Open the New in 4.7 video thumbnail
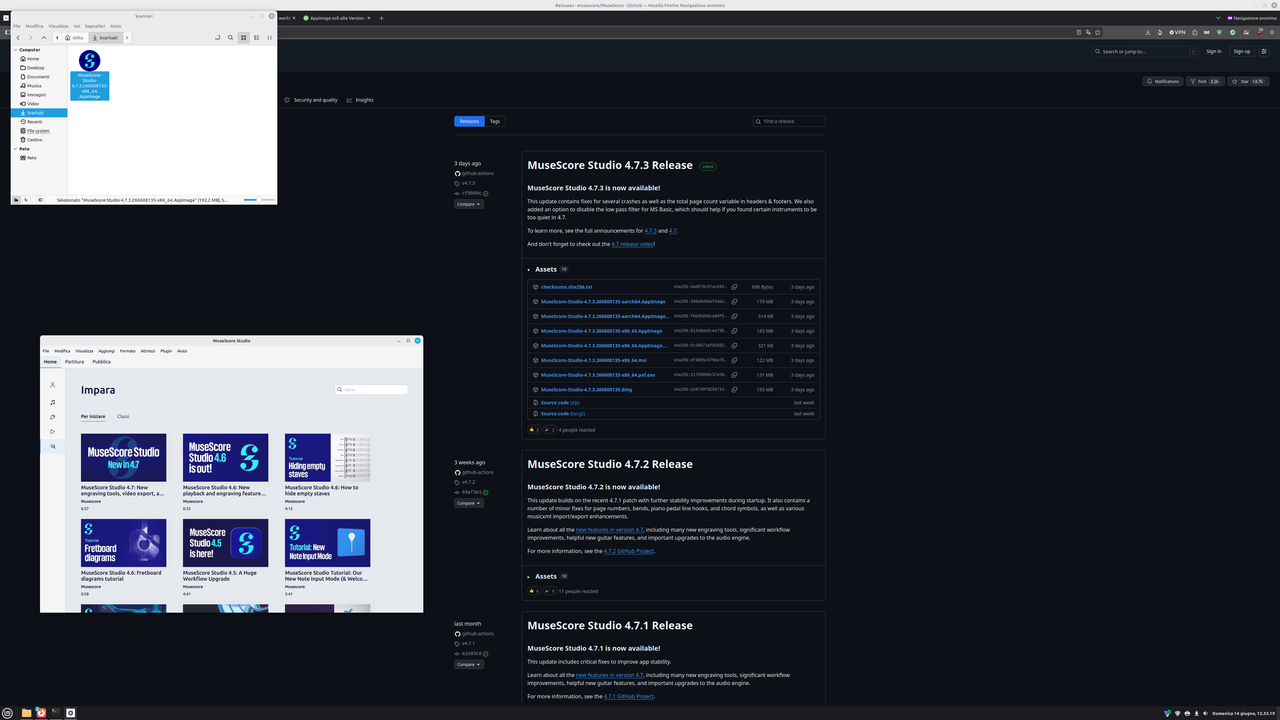Screen dimensions: 1280x720 tap(124, 458)
